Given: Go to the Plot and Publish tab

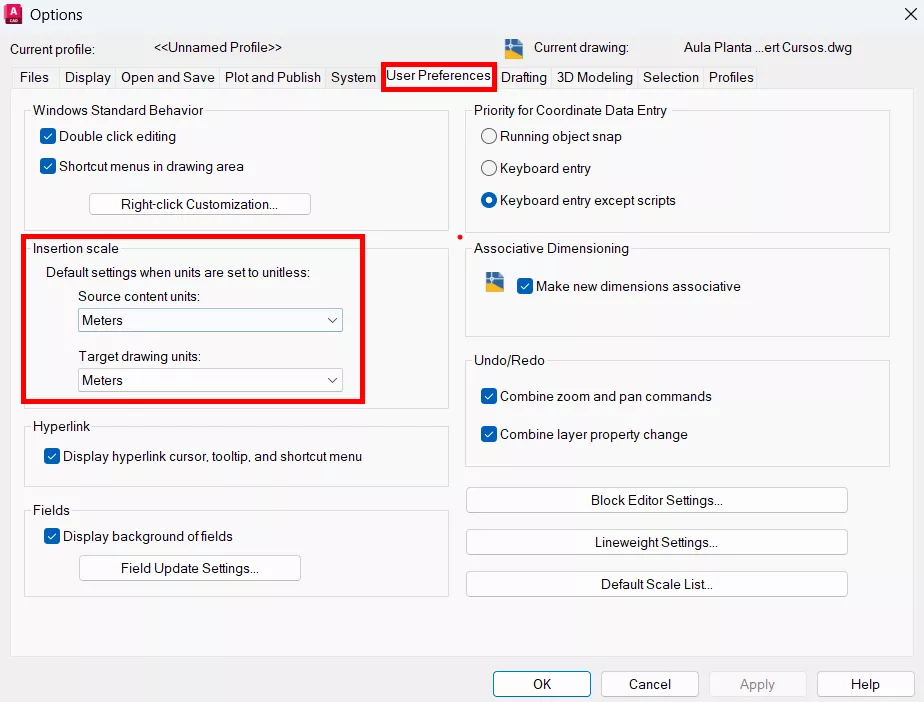Looking at the screenshot, I should 273,77.
